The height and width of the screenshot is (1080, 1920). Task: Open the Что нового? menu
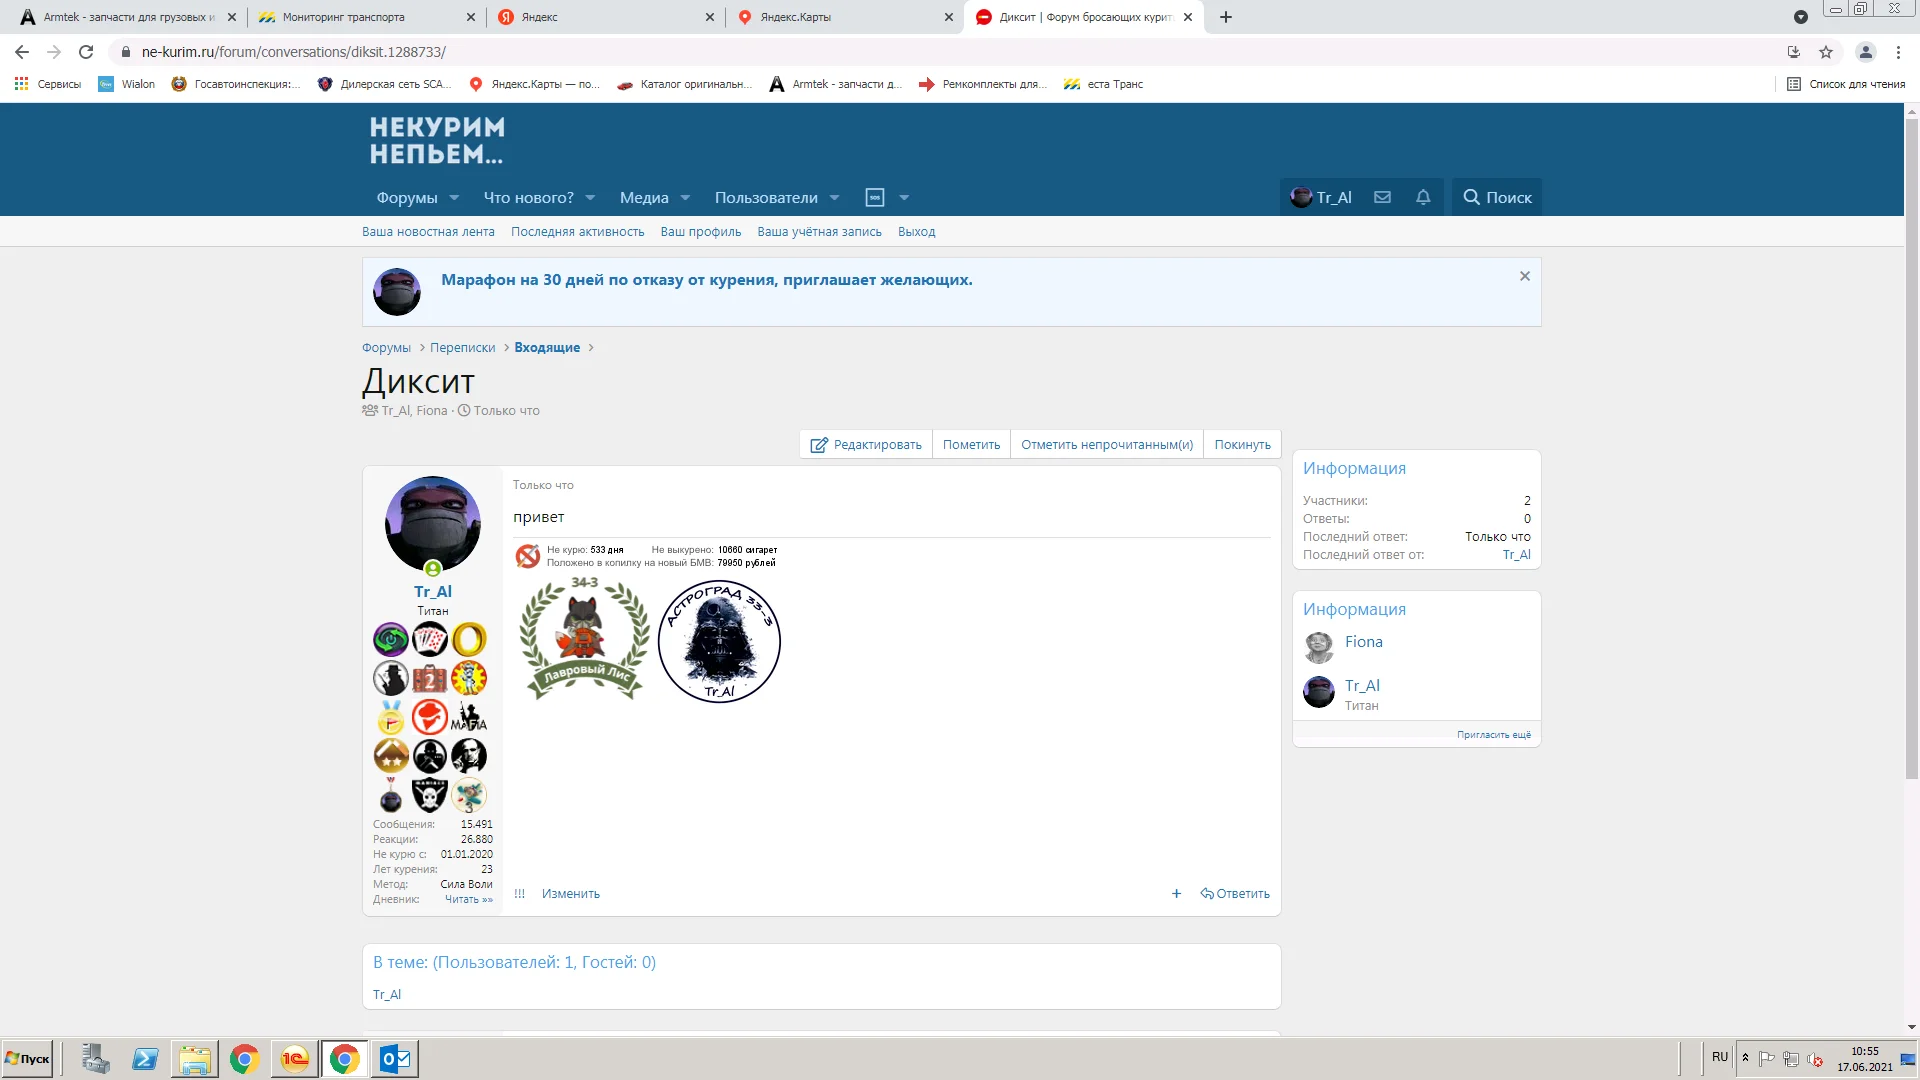[x=528, y=198]
